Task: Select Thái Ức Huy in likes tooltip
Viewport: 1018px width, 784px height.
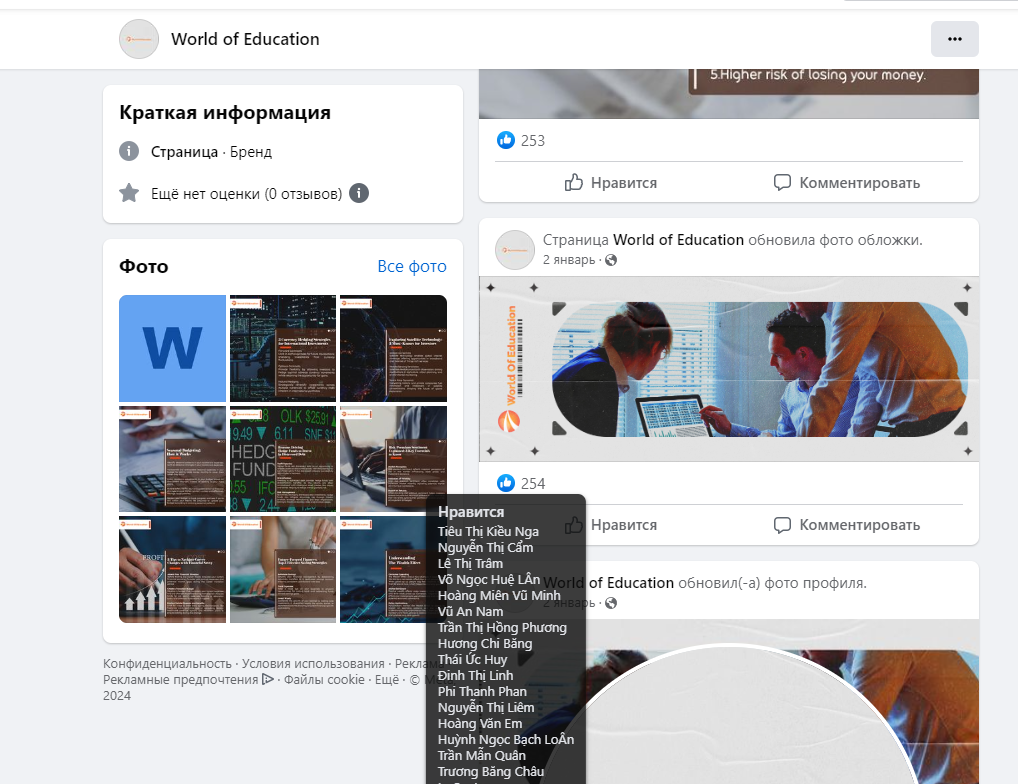Action: pyautogui.click(x=473, y=659)
